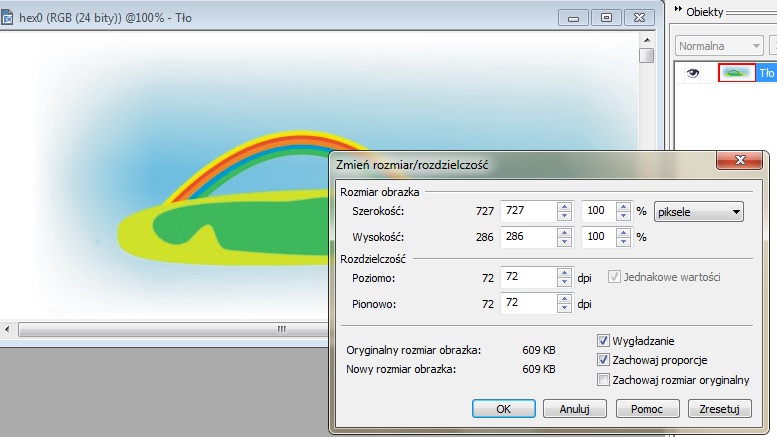Click the Anuluj button
Image resolution: width=777 pixels, height=437 pixels.
[574, 409]
